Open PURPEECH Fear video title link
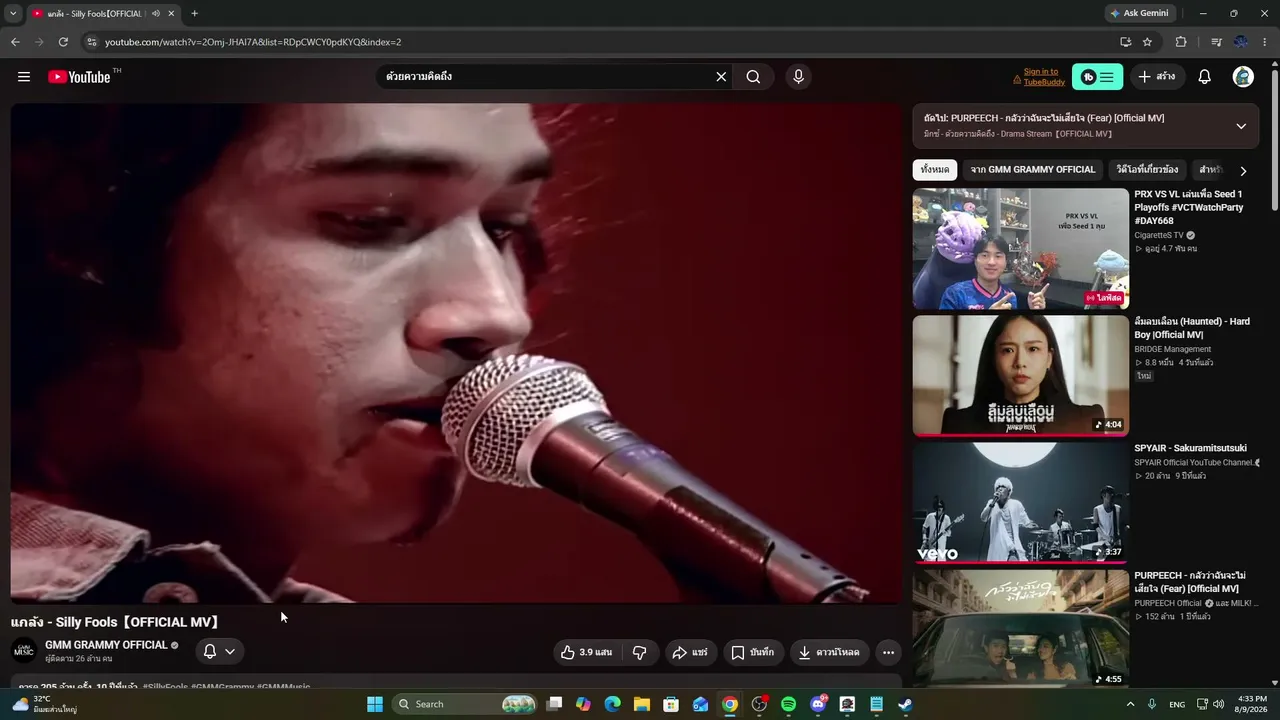1280x720 pixels. 1190,582
